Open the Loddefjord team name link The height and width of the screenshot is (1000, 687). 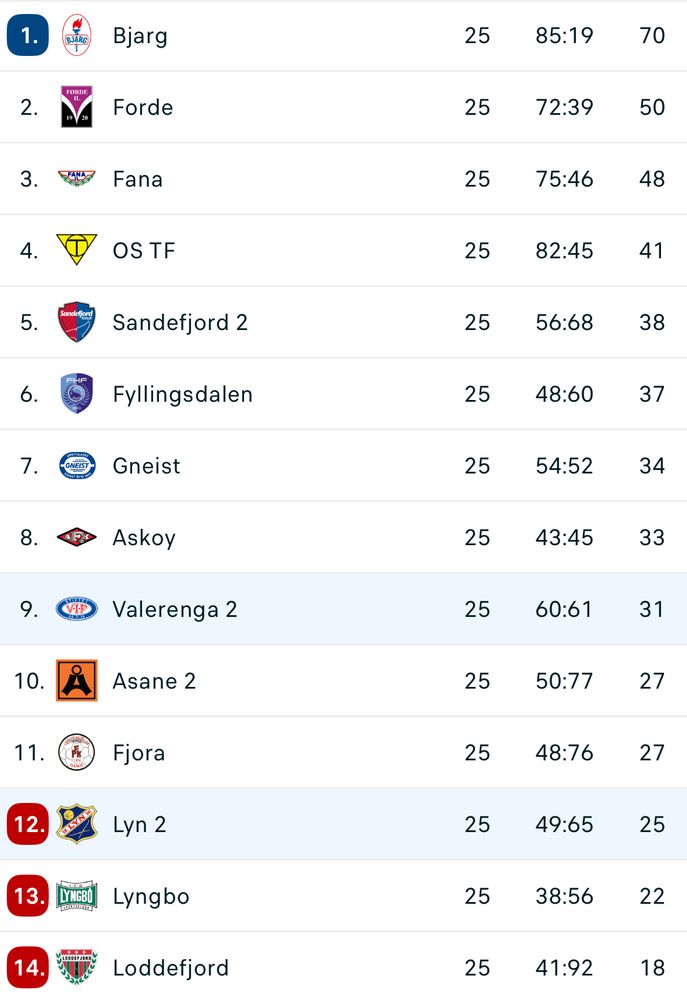tap(171, 967)
